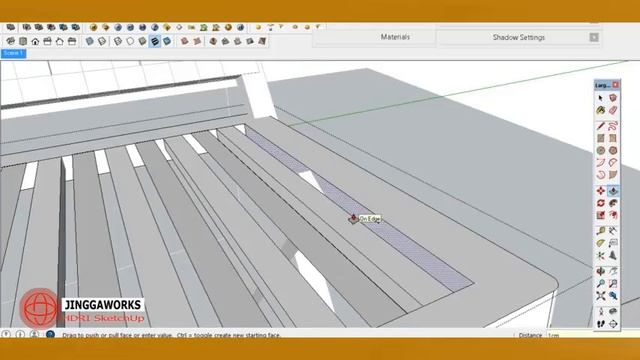Screen dimensions: 640x360
Task: Click the Distance measurement box
Action: [x=592, y=335]
